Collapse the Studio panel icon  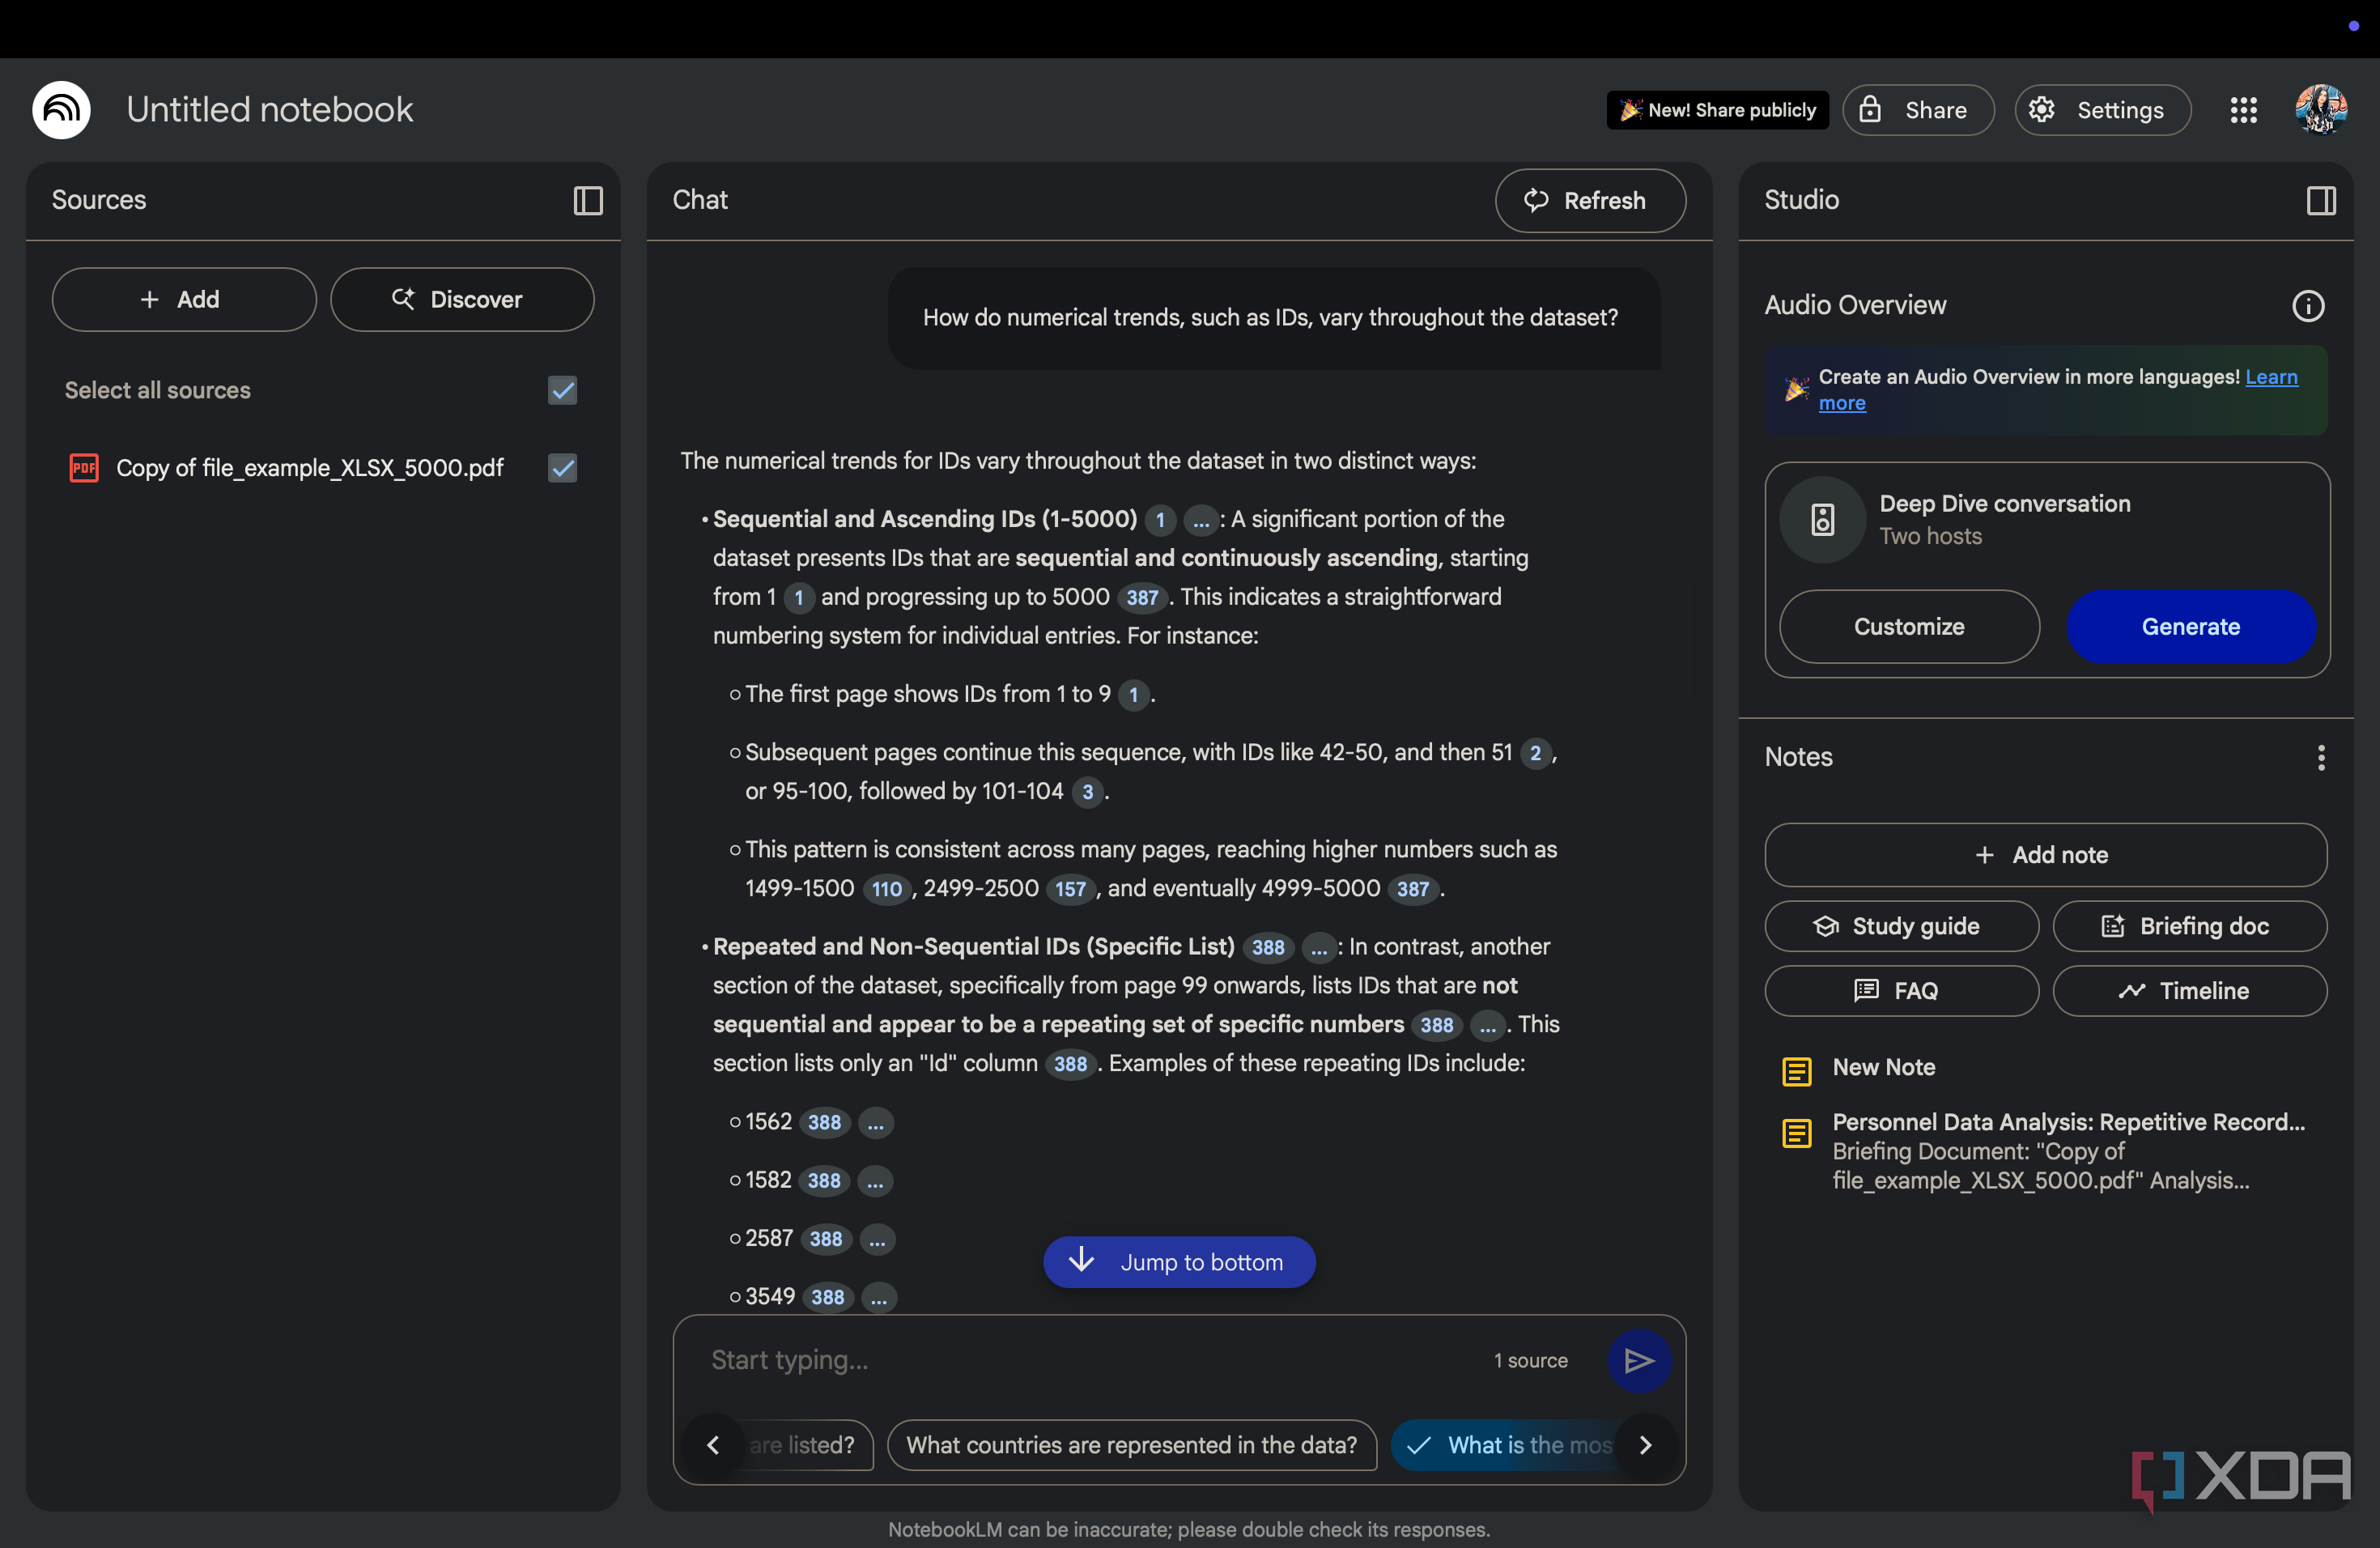2321,201
